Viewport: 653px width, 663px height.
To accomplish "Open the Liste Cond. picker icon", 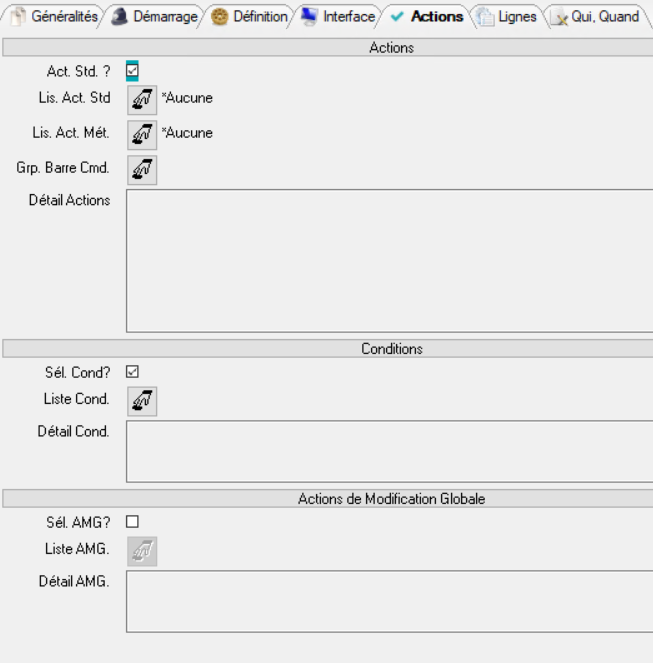I will click(142, 400).
